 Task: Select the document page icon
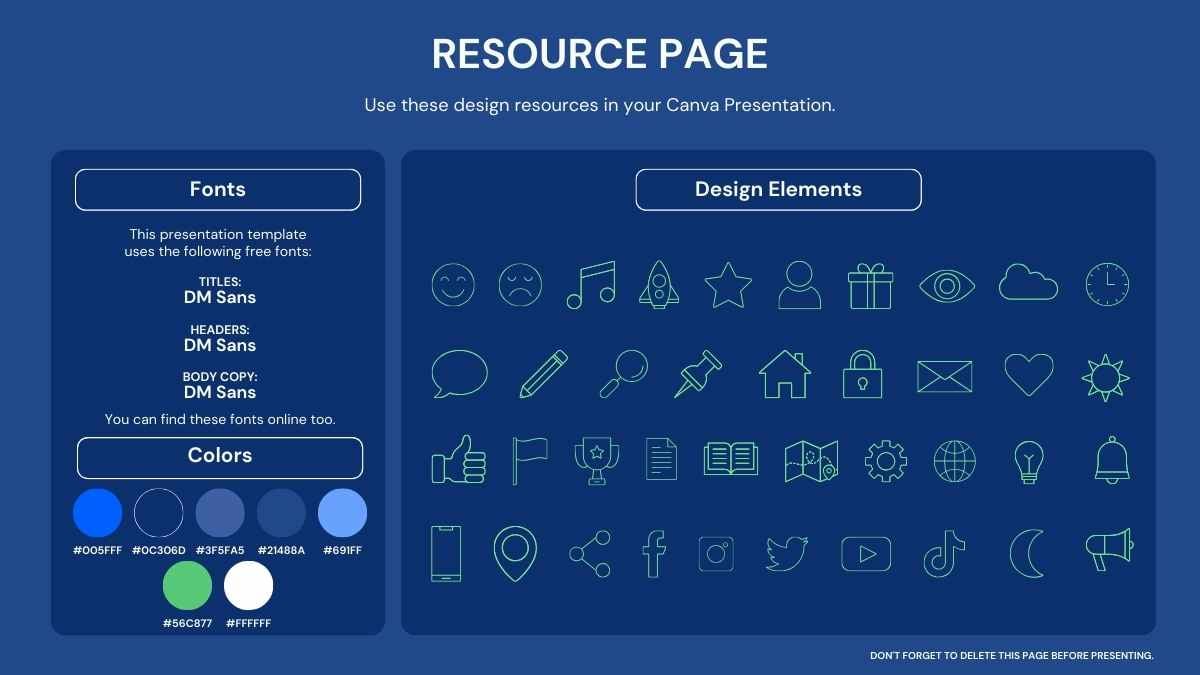661,459
